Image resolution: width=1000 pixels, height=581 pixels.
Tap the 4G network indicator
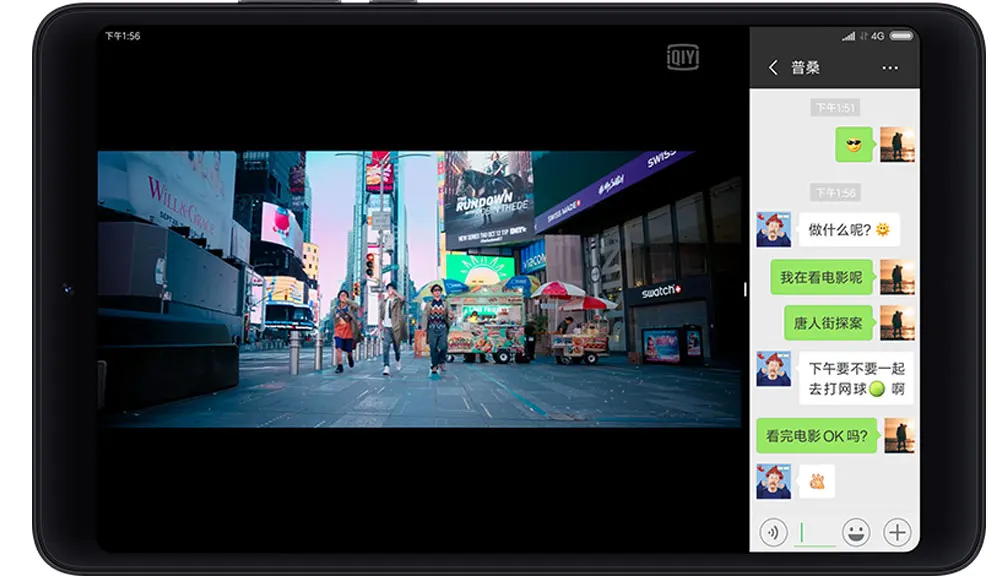[x=878, y=36]
